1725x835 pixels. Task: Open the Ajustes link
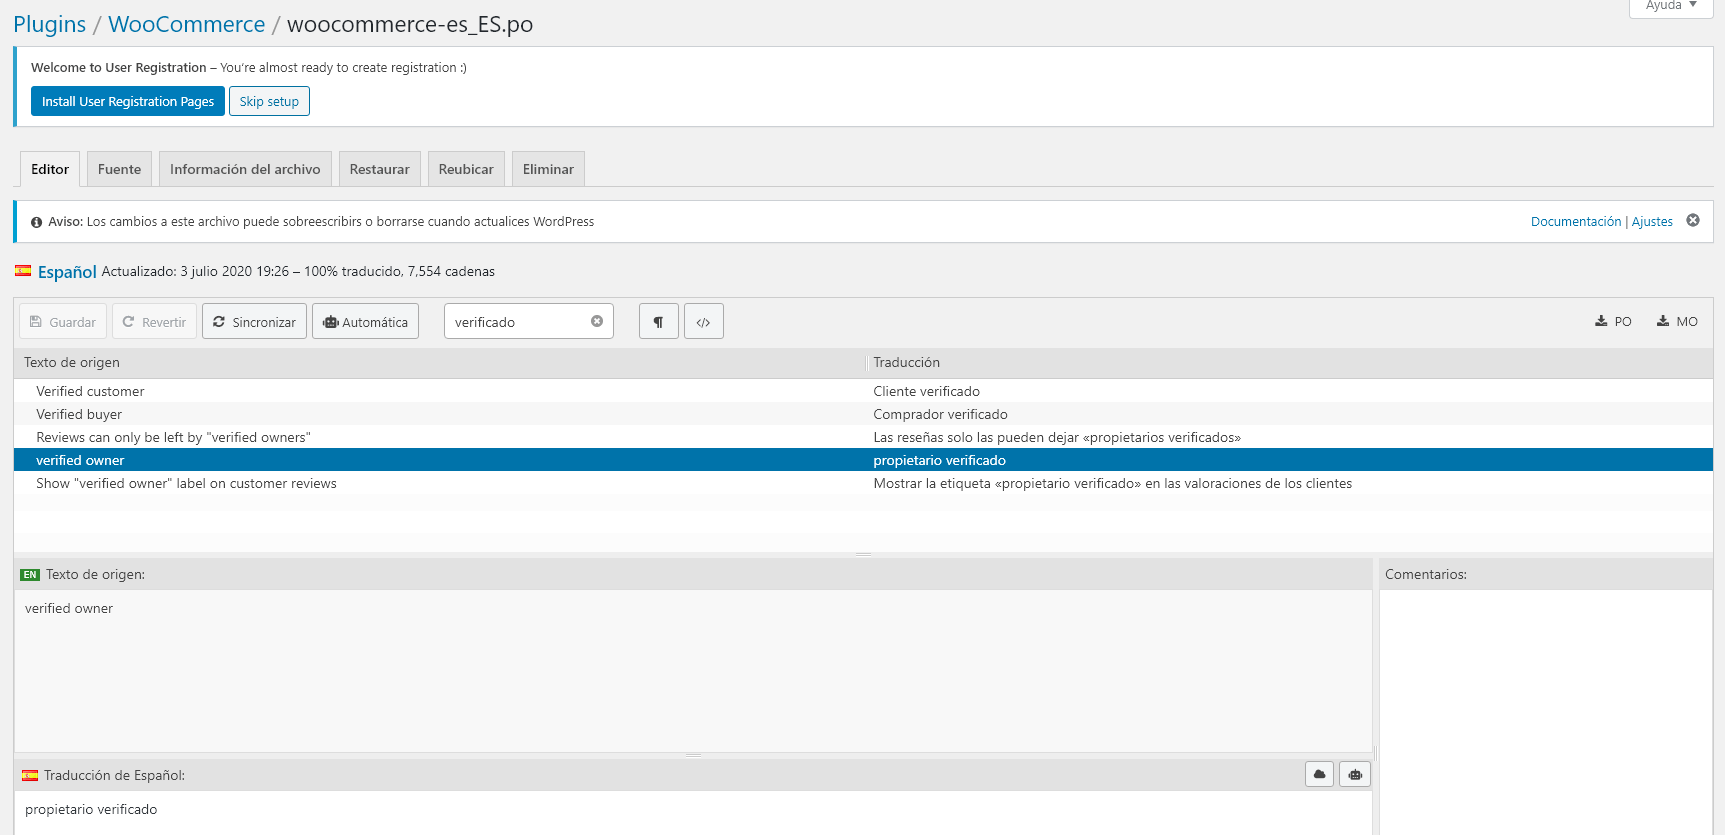pos(1652,221)
